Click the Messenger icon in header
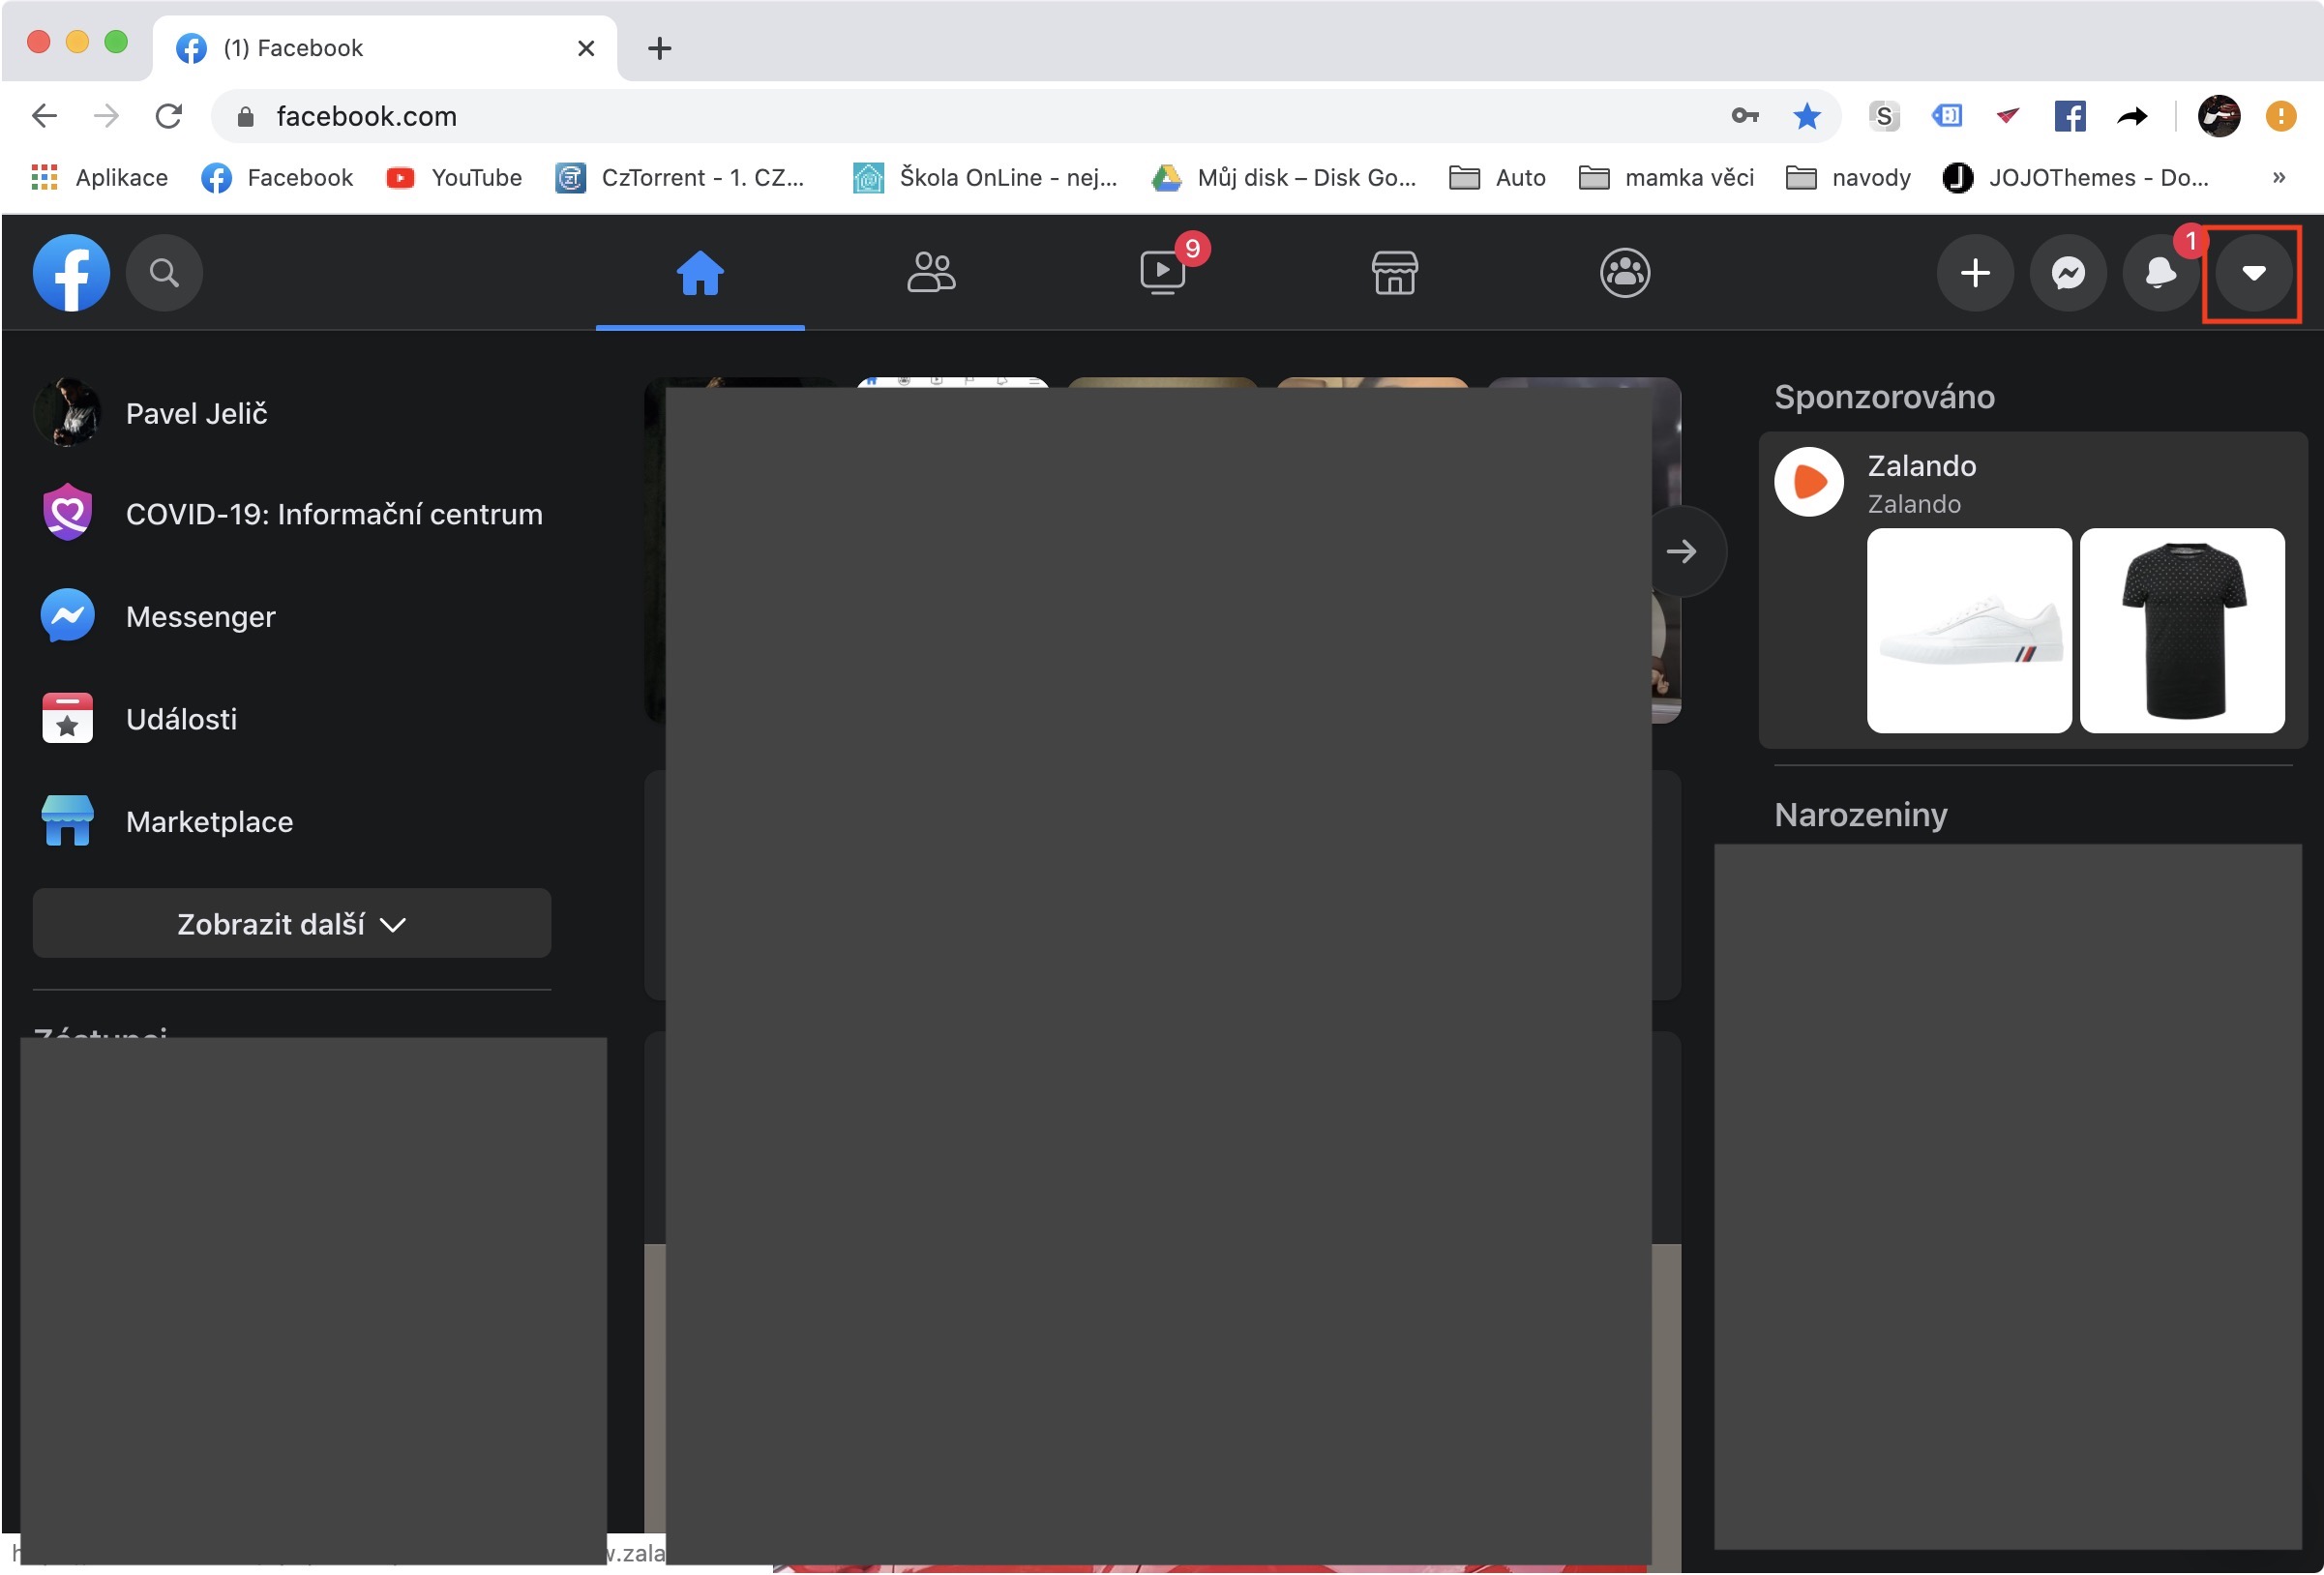Viewport: 2324px width, 1575px height. click(2067, 273)
